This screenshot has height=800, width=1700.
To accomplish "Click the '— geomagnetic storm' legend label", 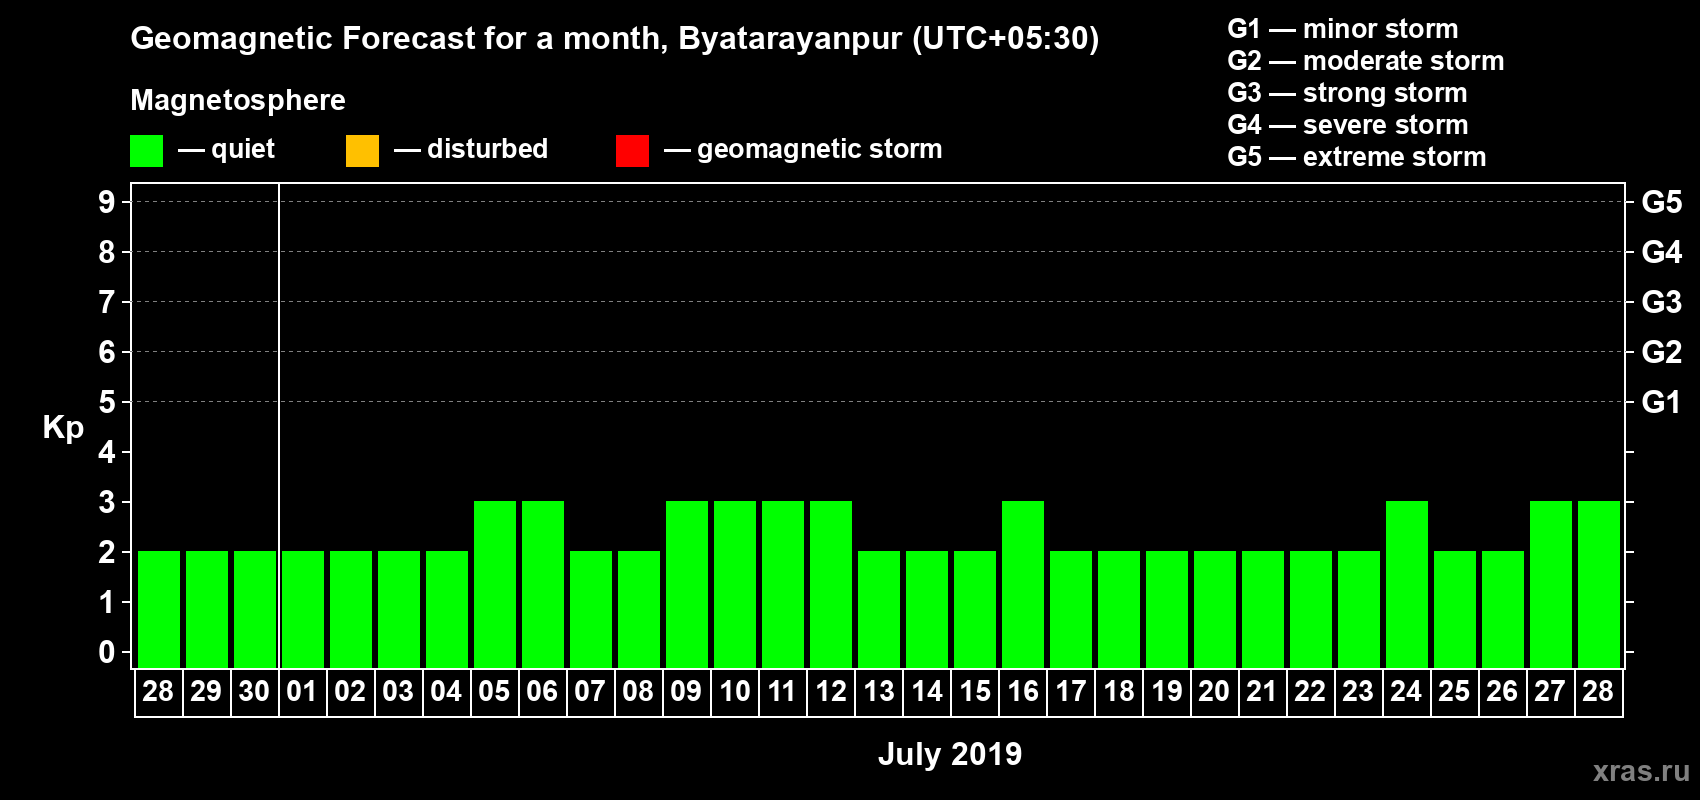I will pyautogui.click(x=803, y=149).
